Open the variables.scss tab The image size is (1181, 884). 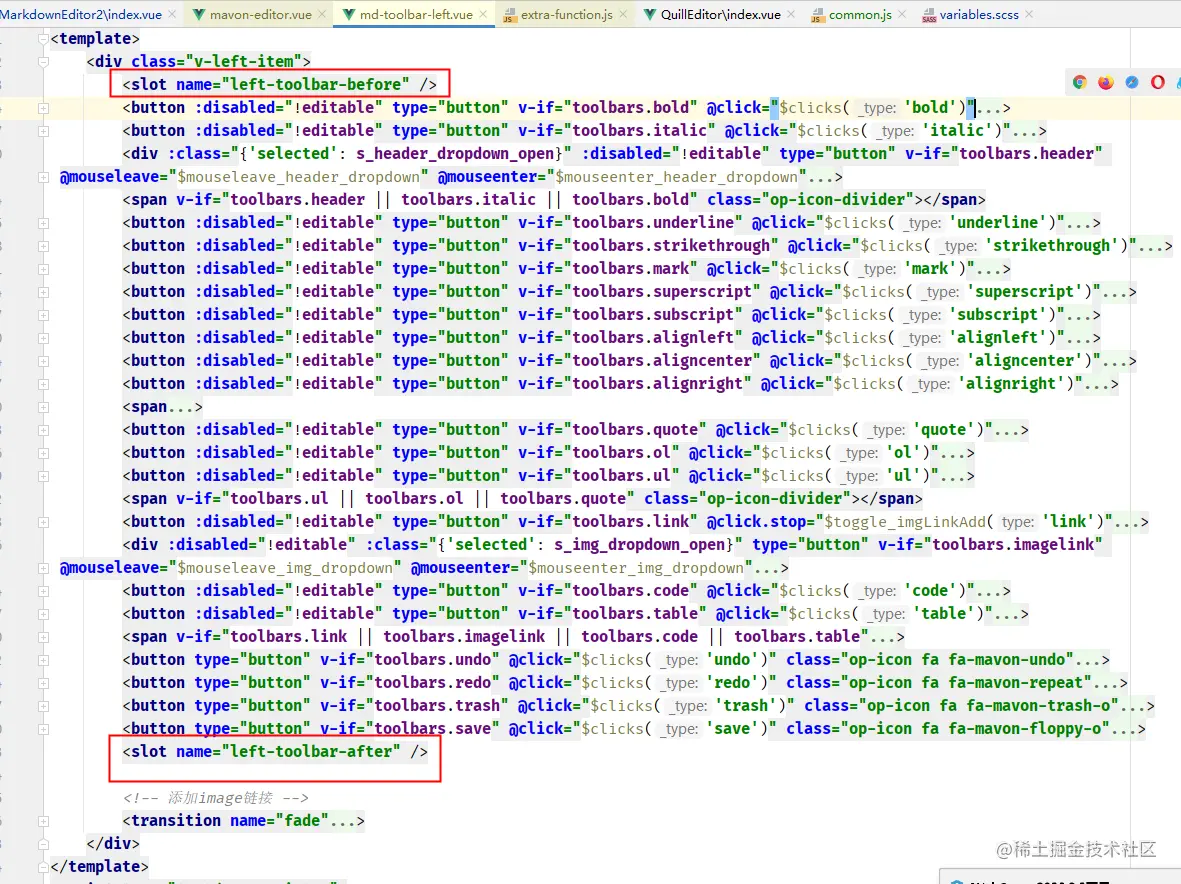coord(979,14)
